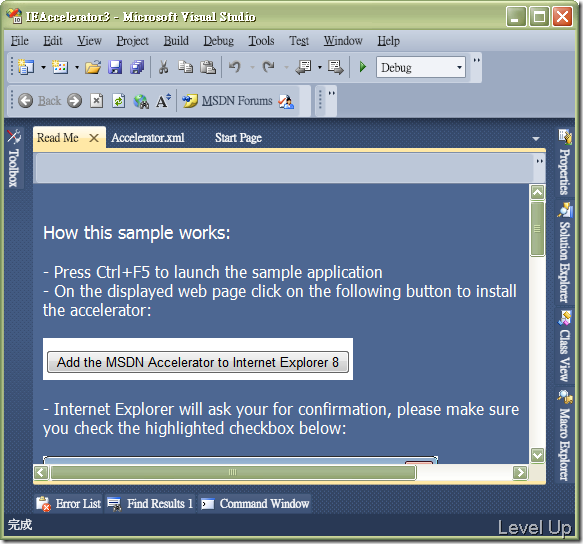This screenshot has height=544, width=583.
Task: Refresh the page with the refresh icon
Action: click(x=118, y=101)
